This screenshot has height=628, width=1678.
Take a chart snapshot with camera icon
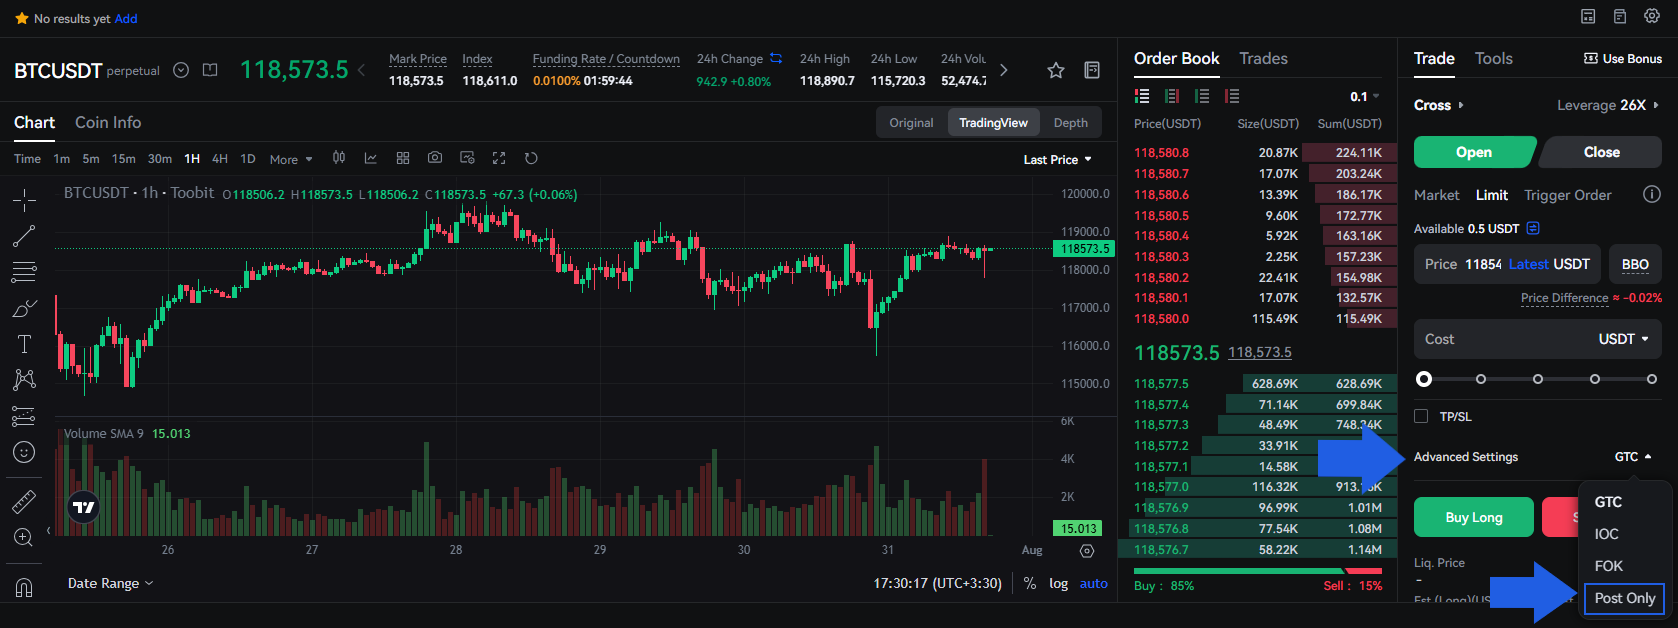pyautogui.click(x=435, y=158)
